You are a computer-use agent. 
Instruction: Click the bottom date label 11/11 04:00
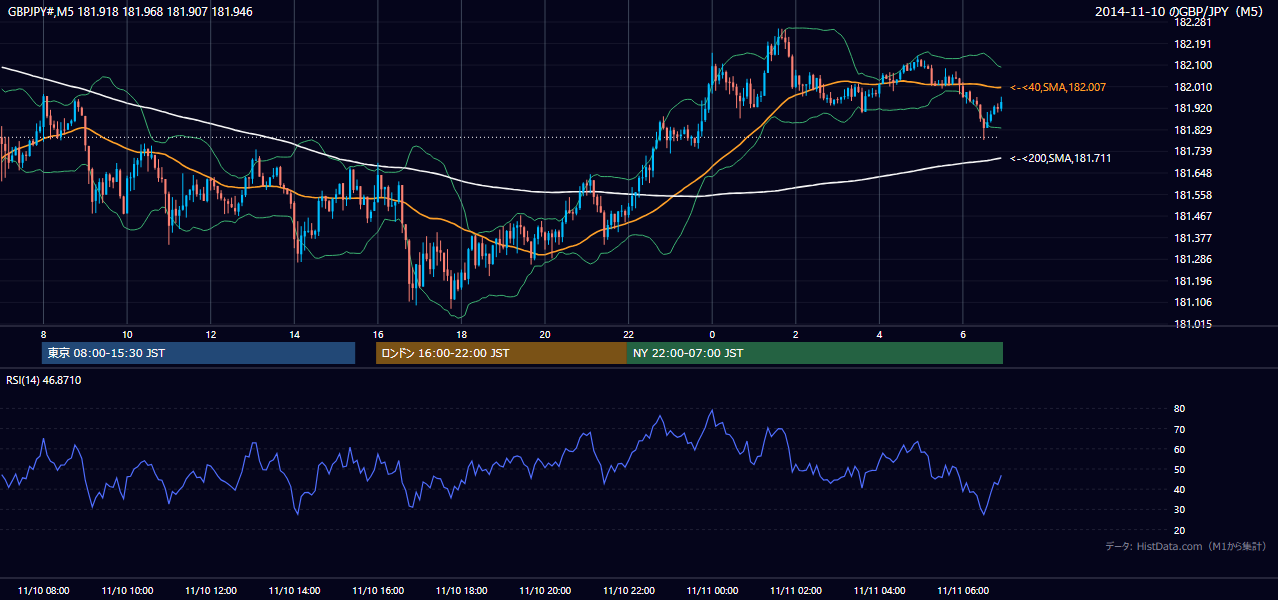[x=879, y=591]
